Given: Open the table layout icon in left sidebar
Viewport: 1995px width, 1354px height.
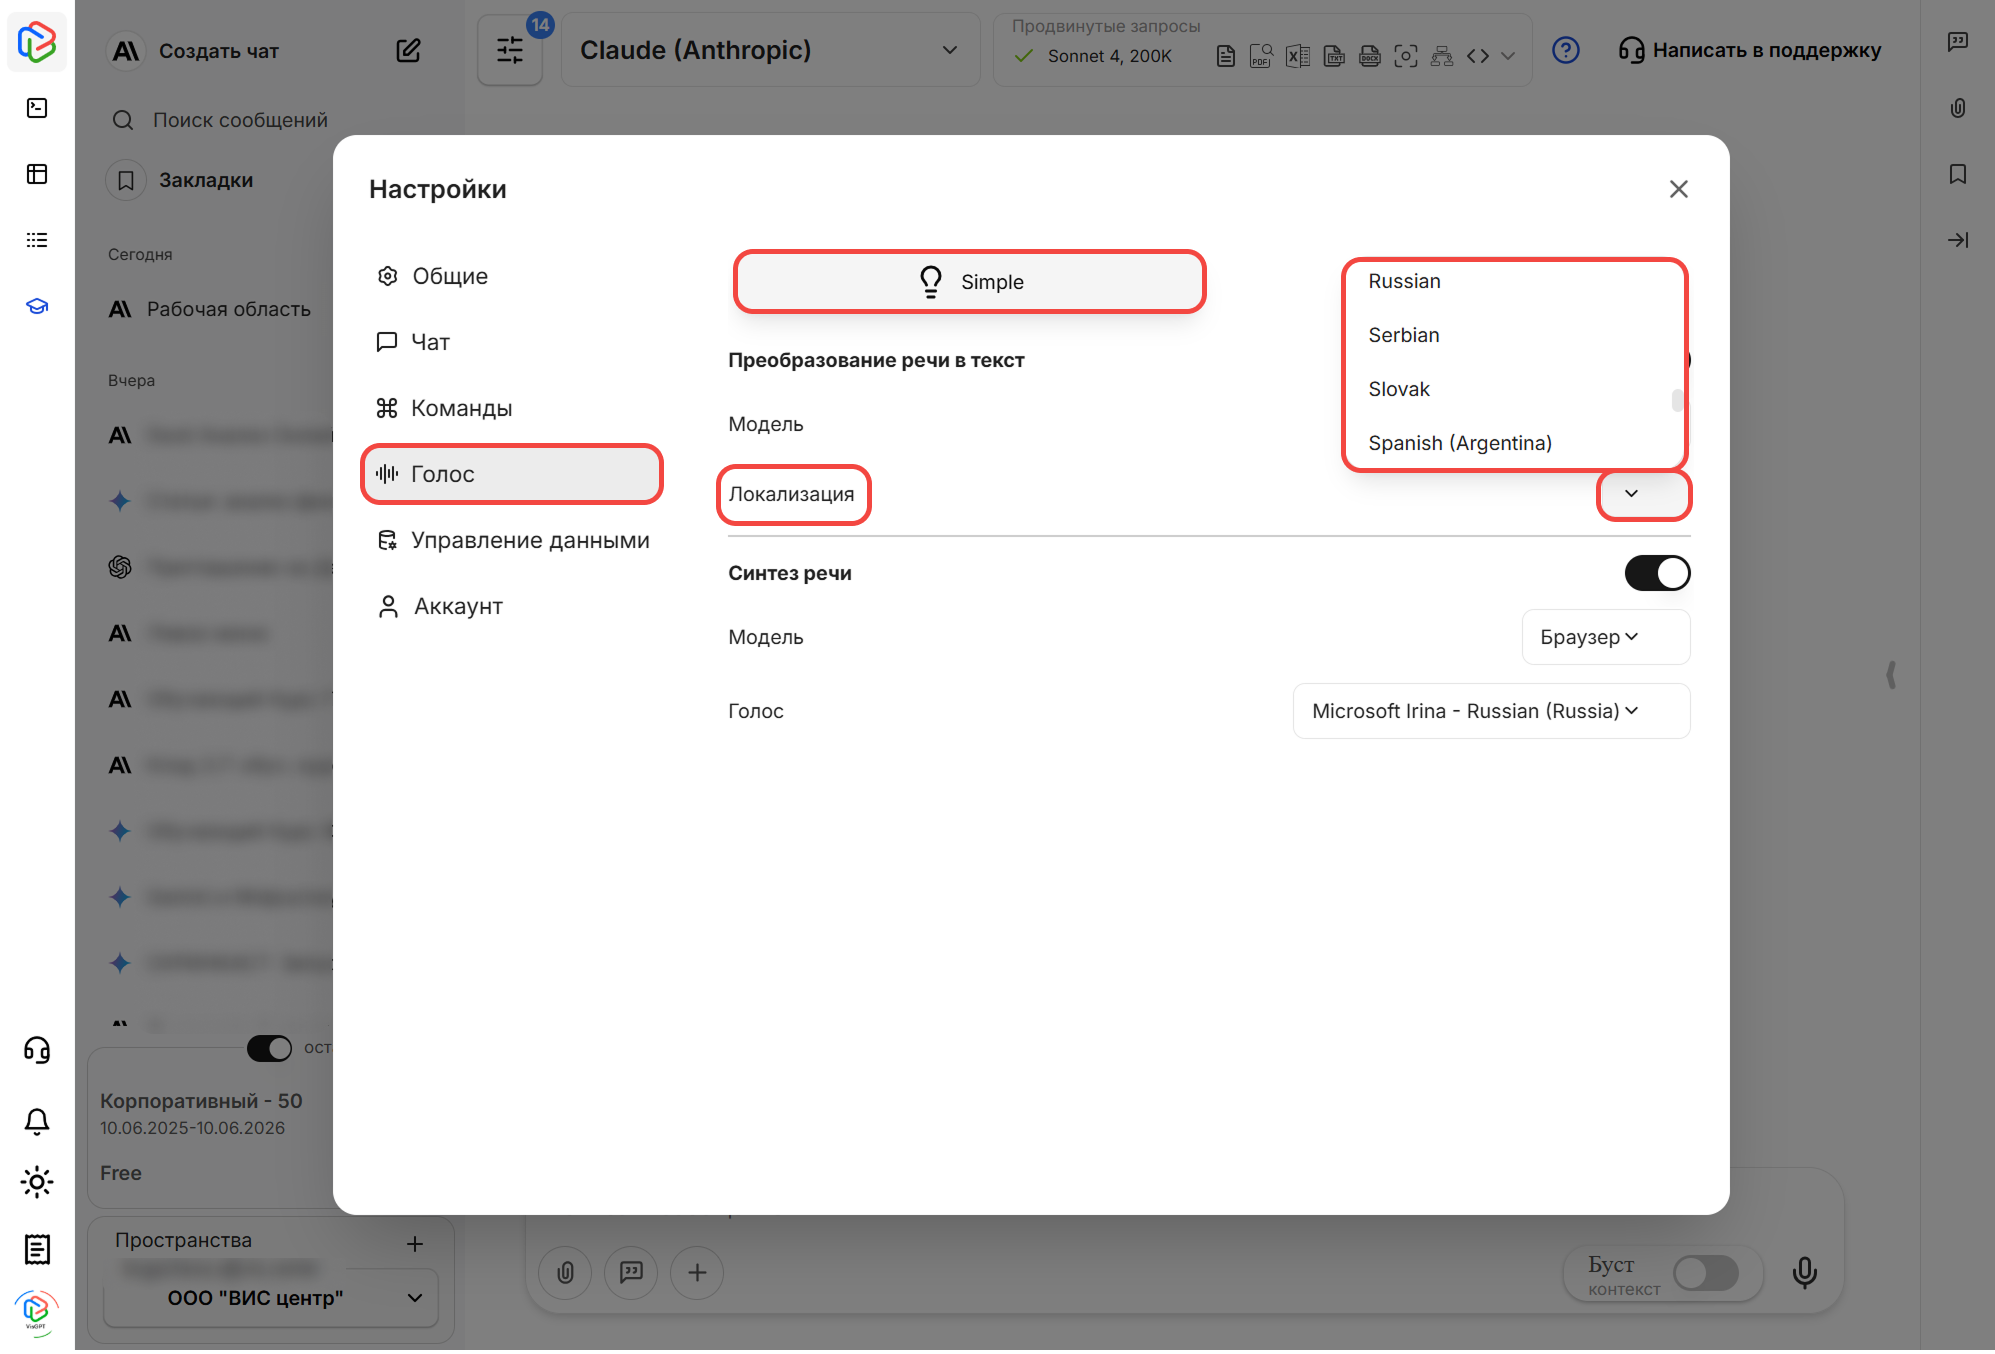Looking at the screenshot, I should pyautogui.click(x=37, y=174).
